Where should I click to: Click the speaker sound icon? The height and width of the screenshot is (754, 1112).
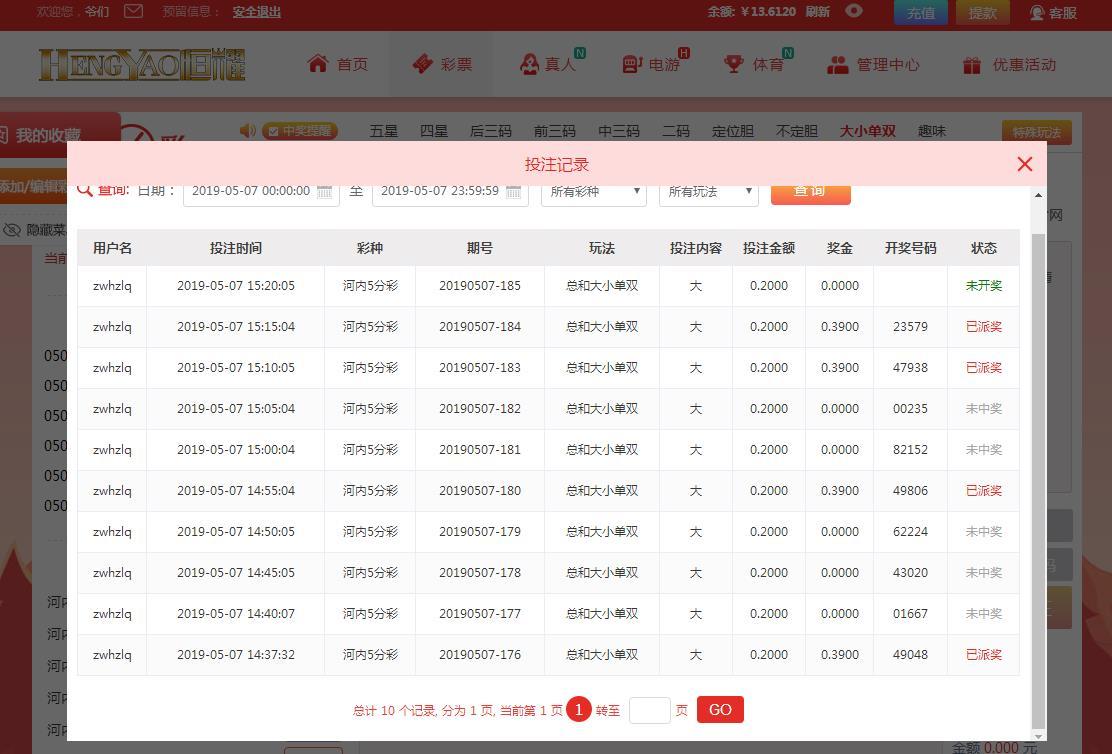point(248,131)
